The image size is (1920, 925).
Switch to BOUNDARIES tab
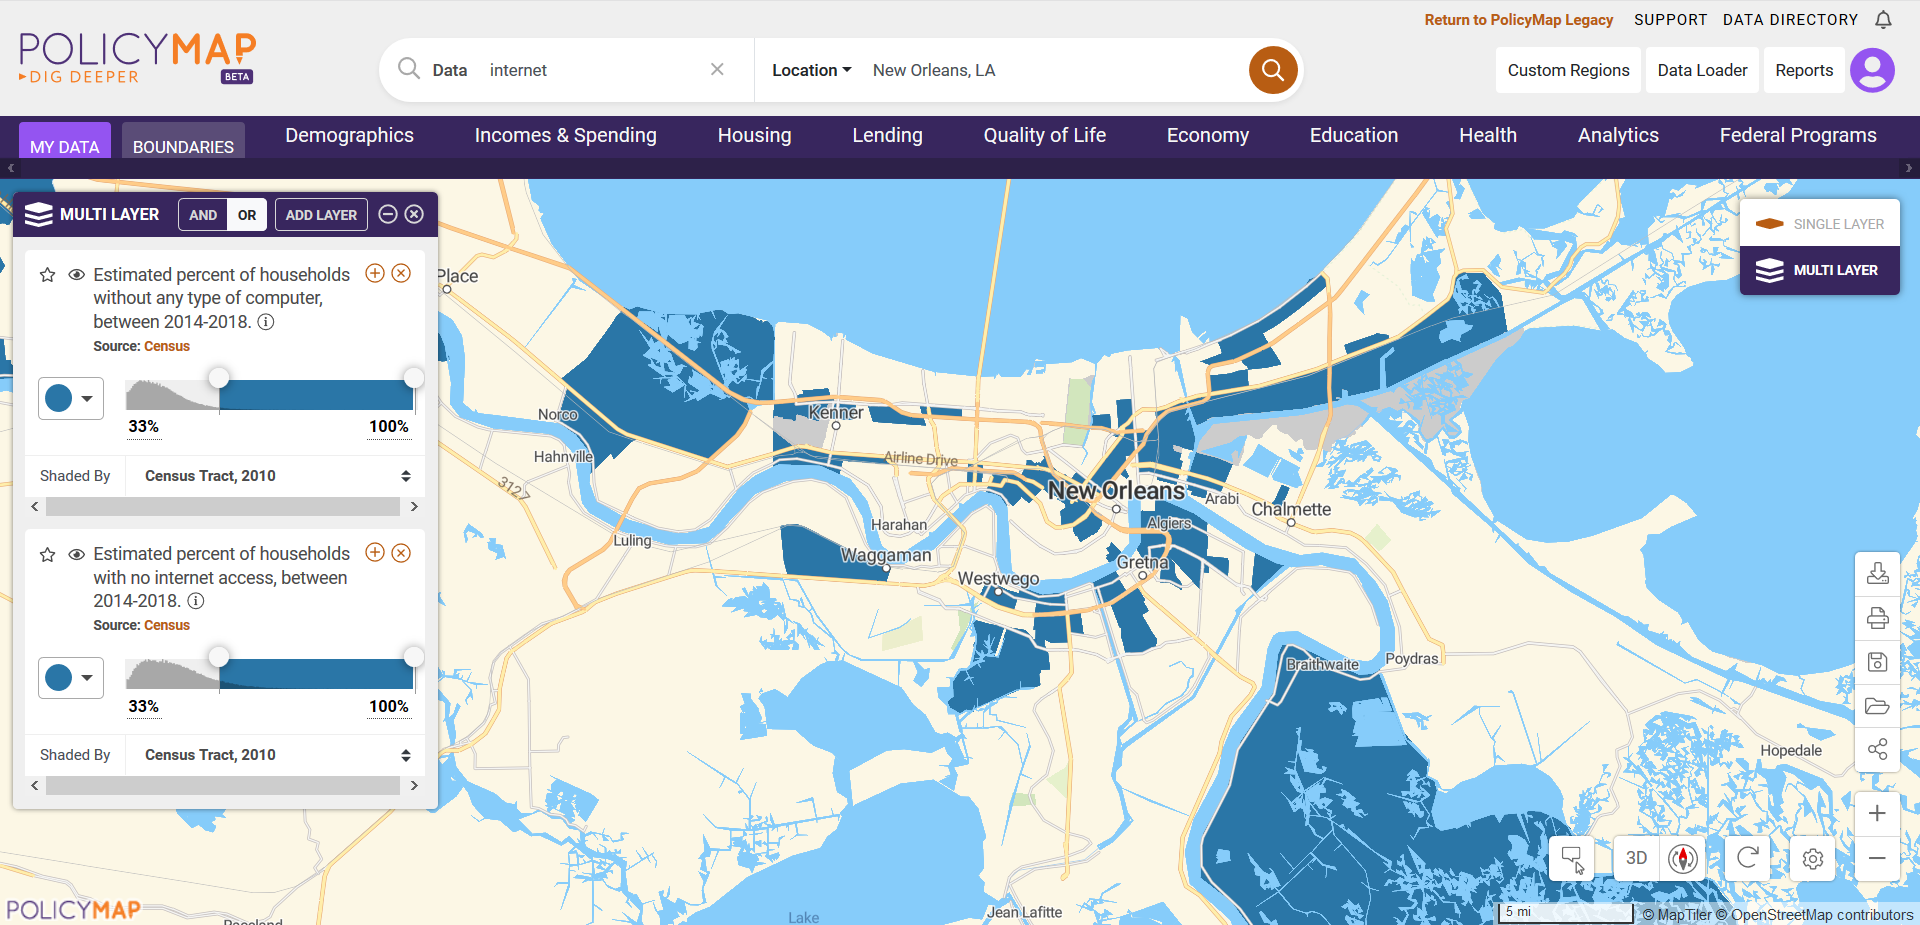pyautogui.click(x=183, y=141)
